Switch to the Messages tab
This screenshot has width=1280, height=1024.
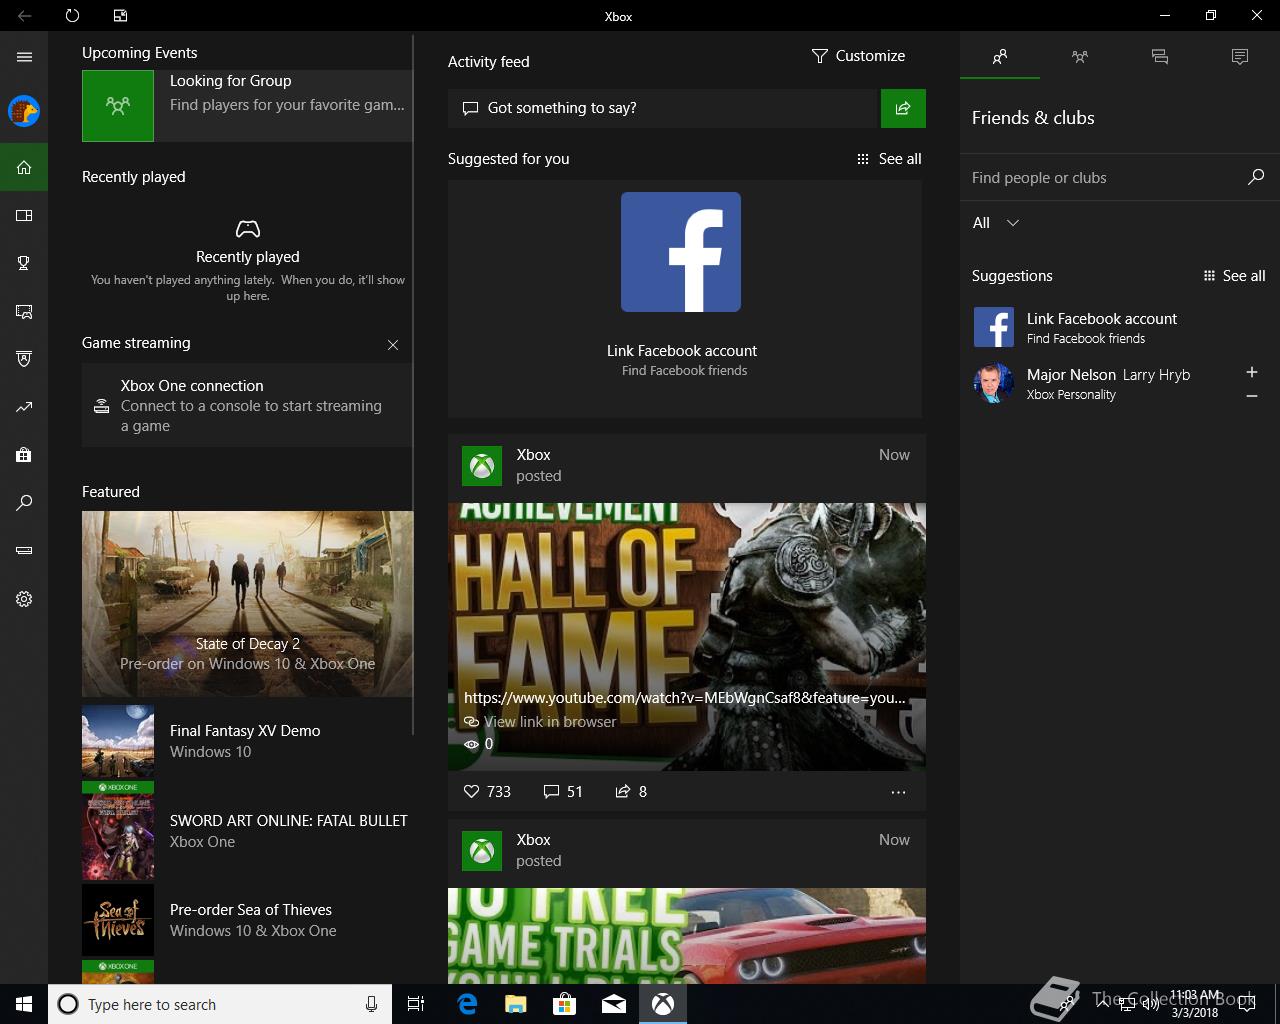click(x=1160, y=57)
